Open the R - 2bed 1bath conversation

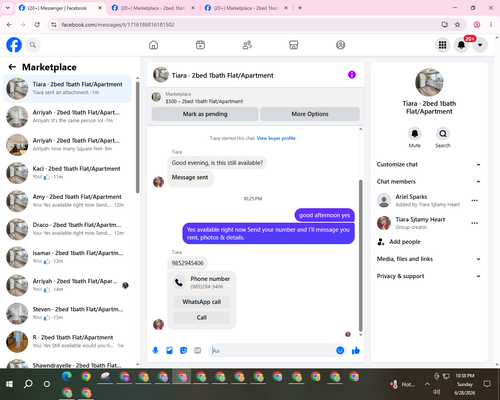(67, 341)
